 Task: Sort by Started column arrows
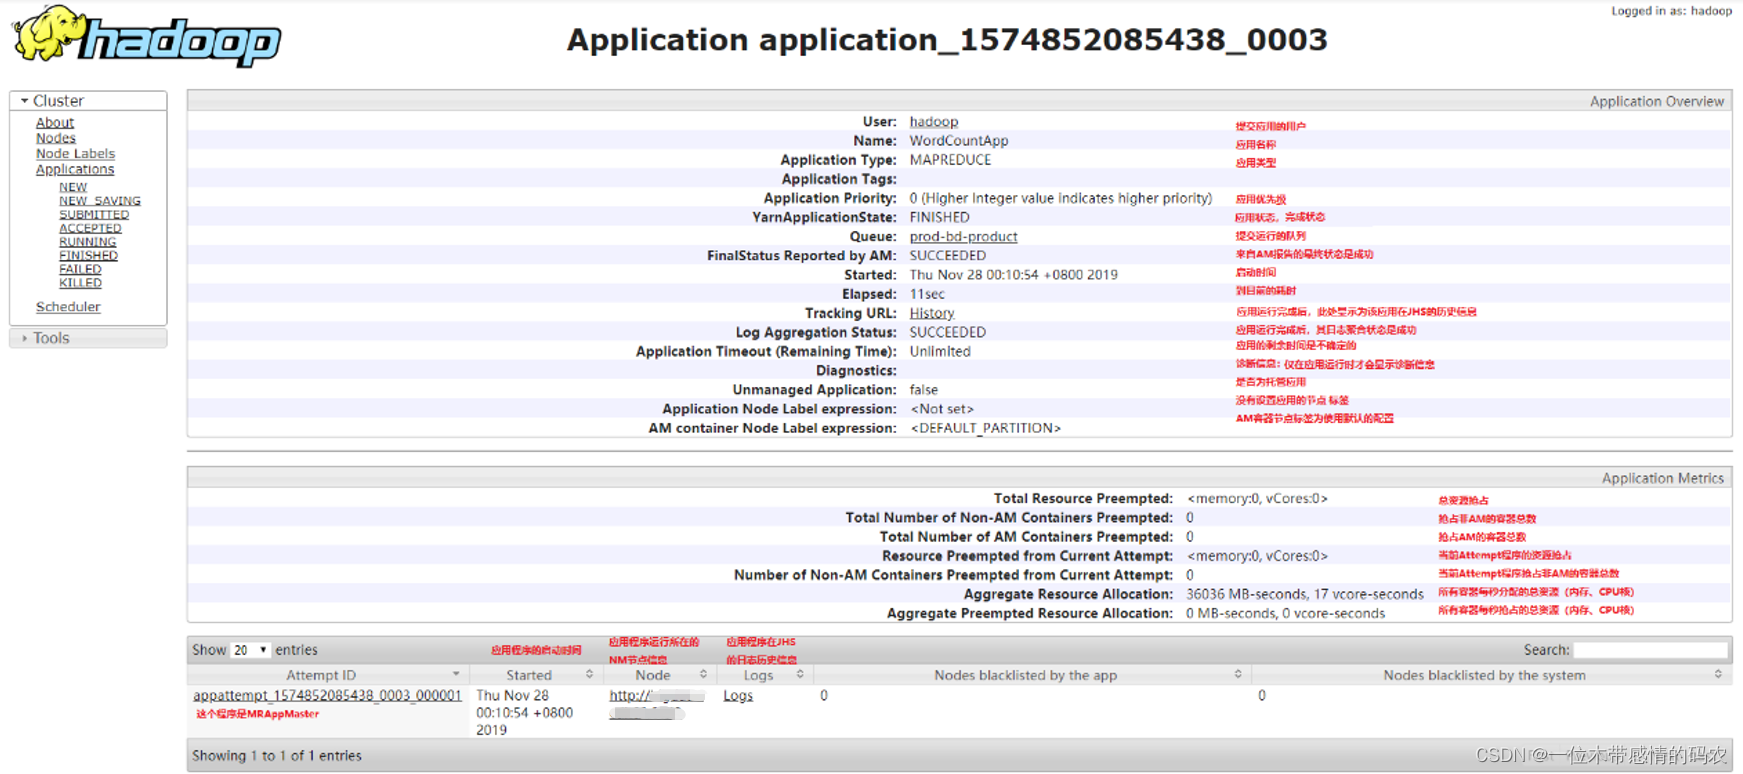pos(589,675)
